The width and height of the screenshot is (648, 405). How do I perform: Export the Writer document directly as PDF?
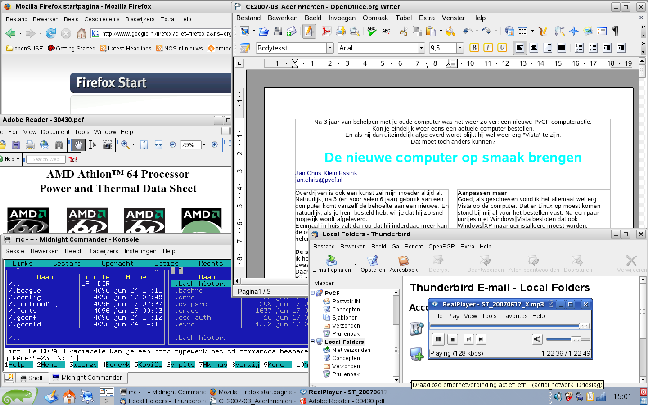326,31
